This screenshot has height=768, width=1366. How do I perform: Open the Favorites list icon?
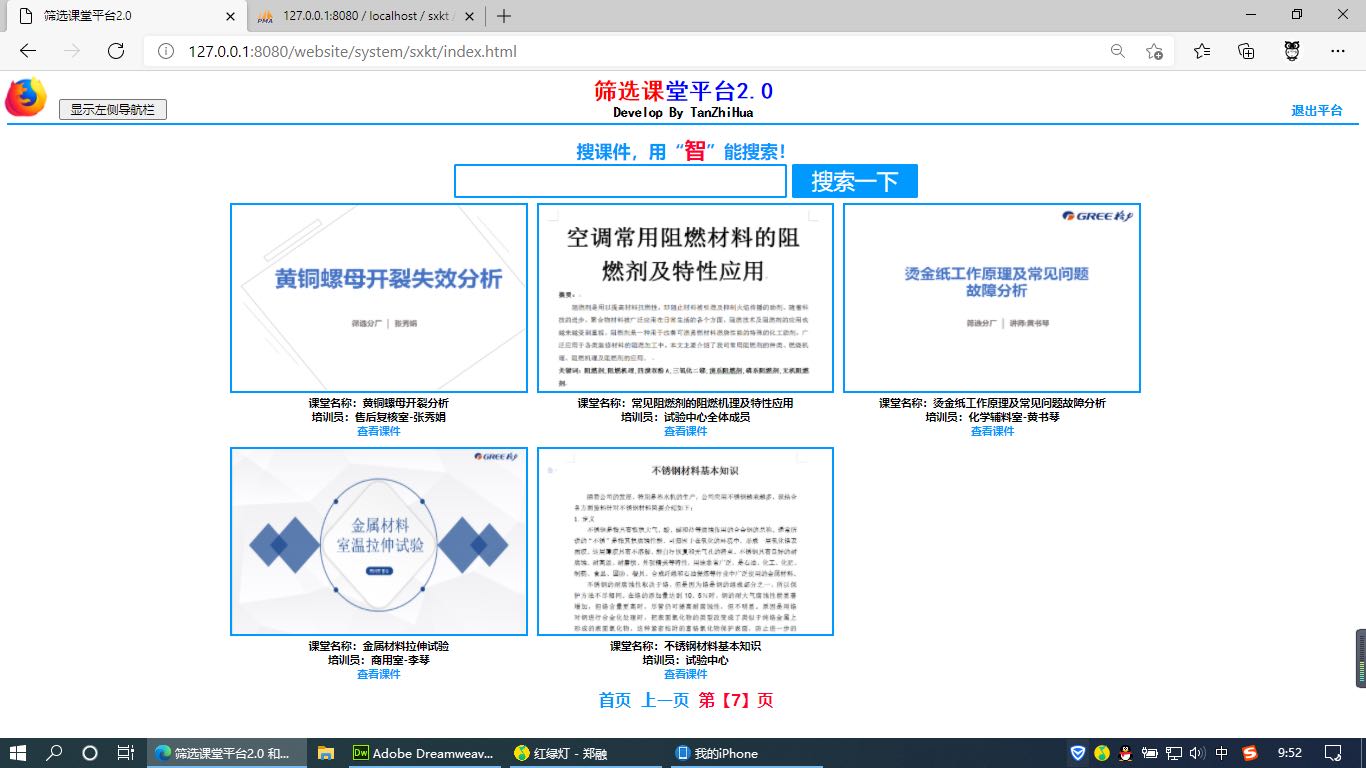tap(1202, 51)
